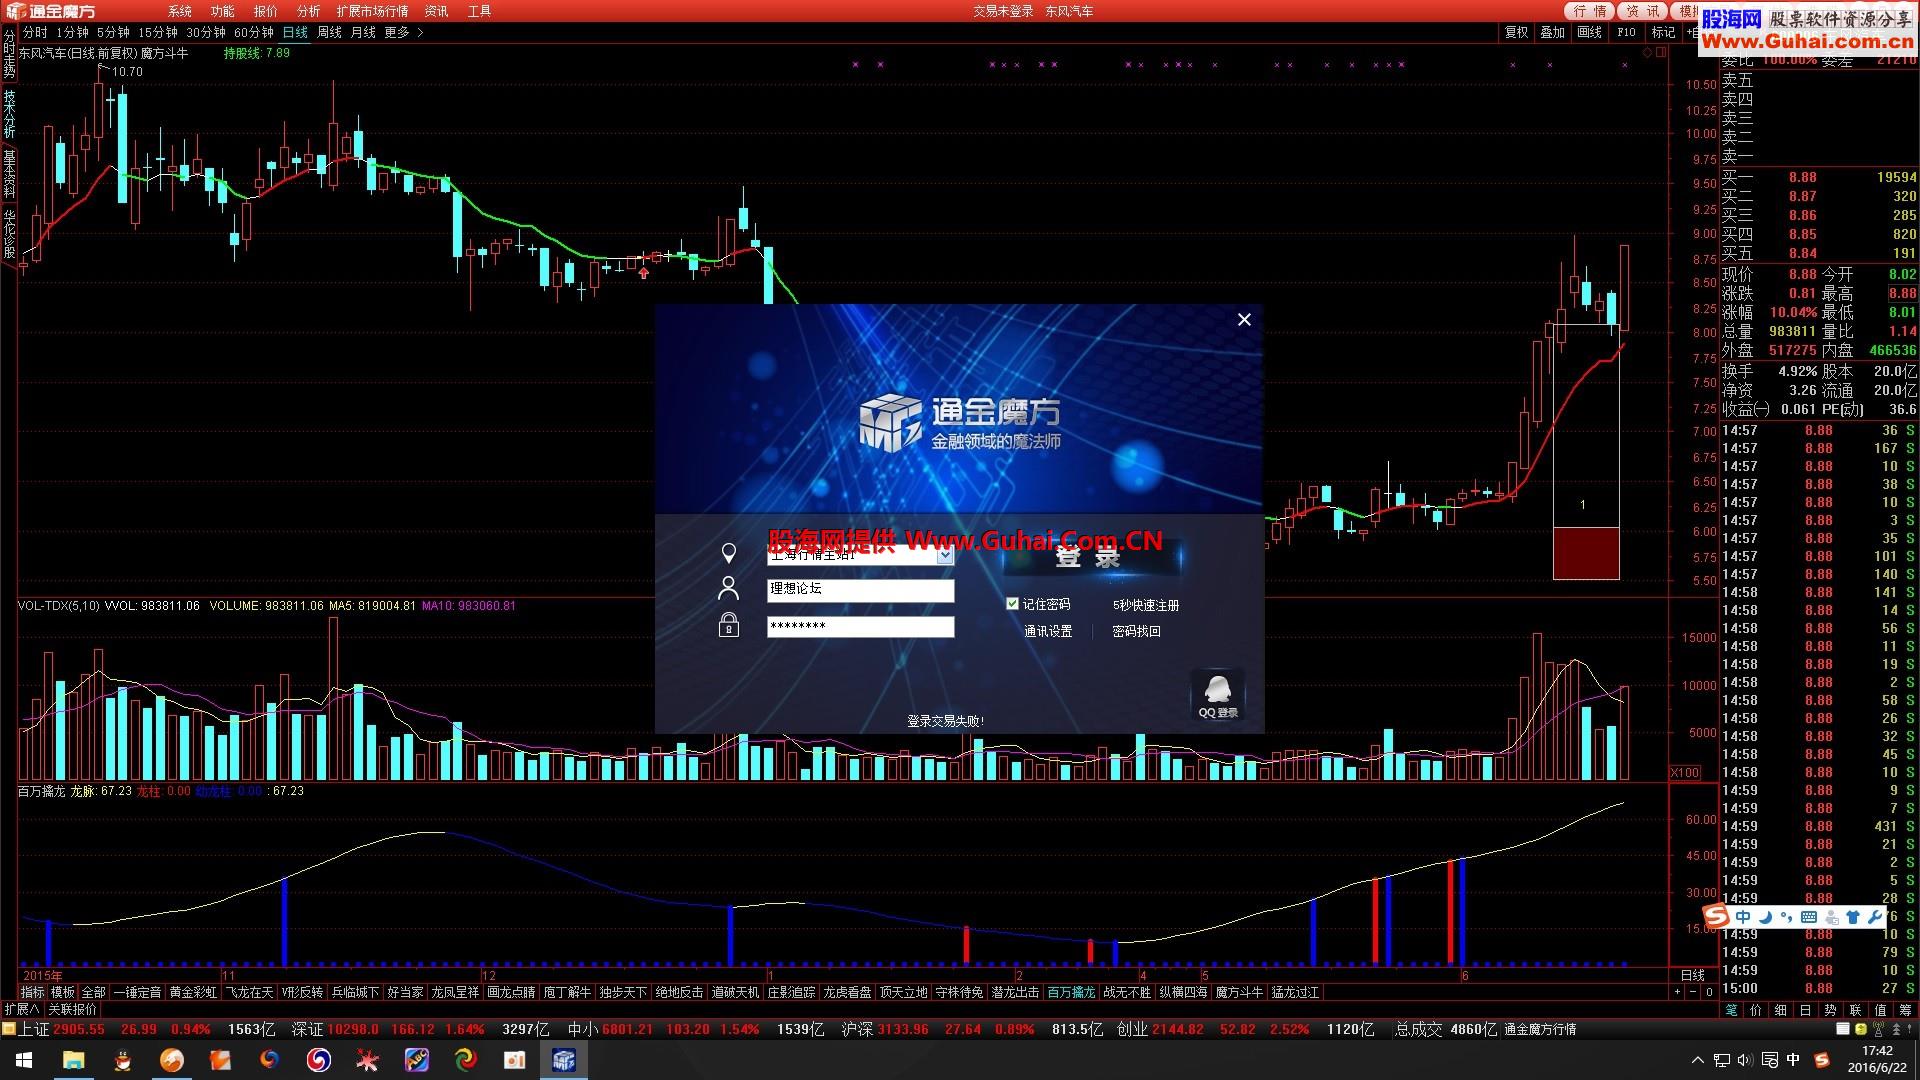Screen dimensions: 1920x1080
Task: Click the password input field
Action: pos(860,627)
